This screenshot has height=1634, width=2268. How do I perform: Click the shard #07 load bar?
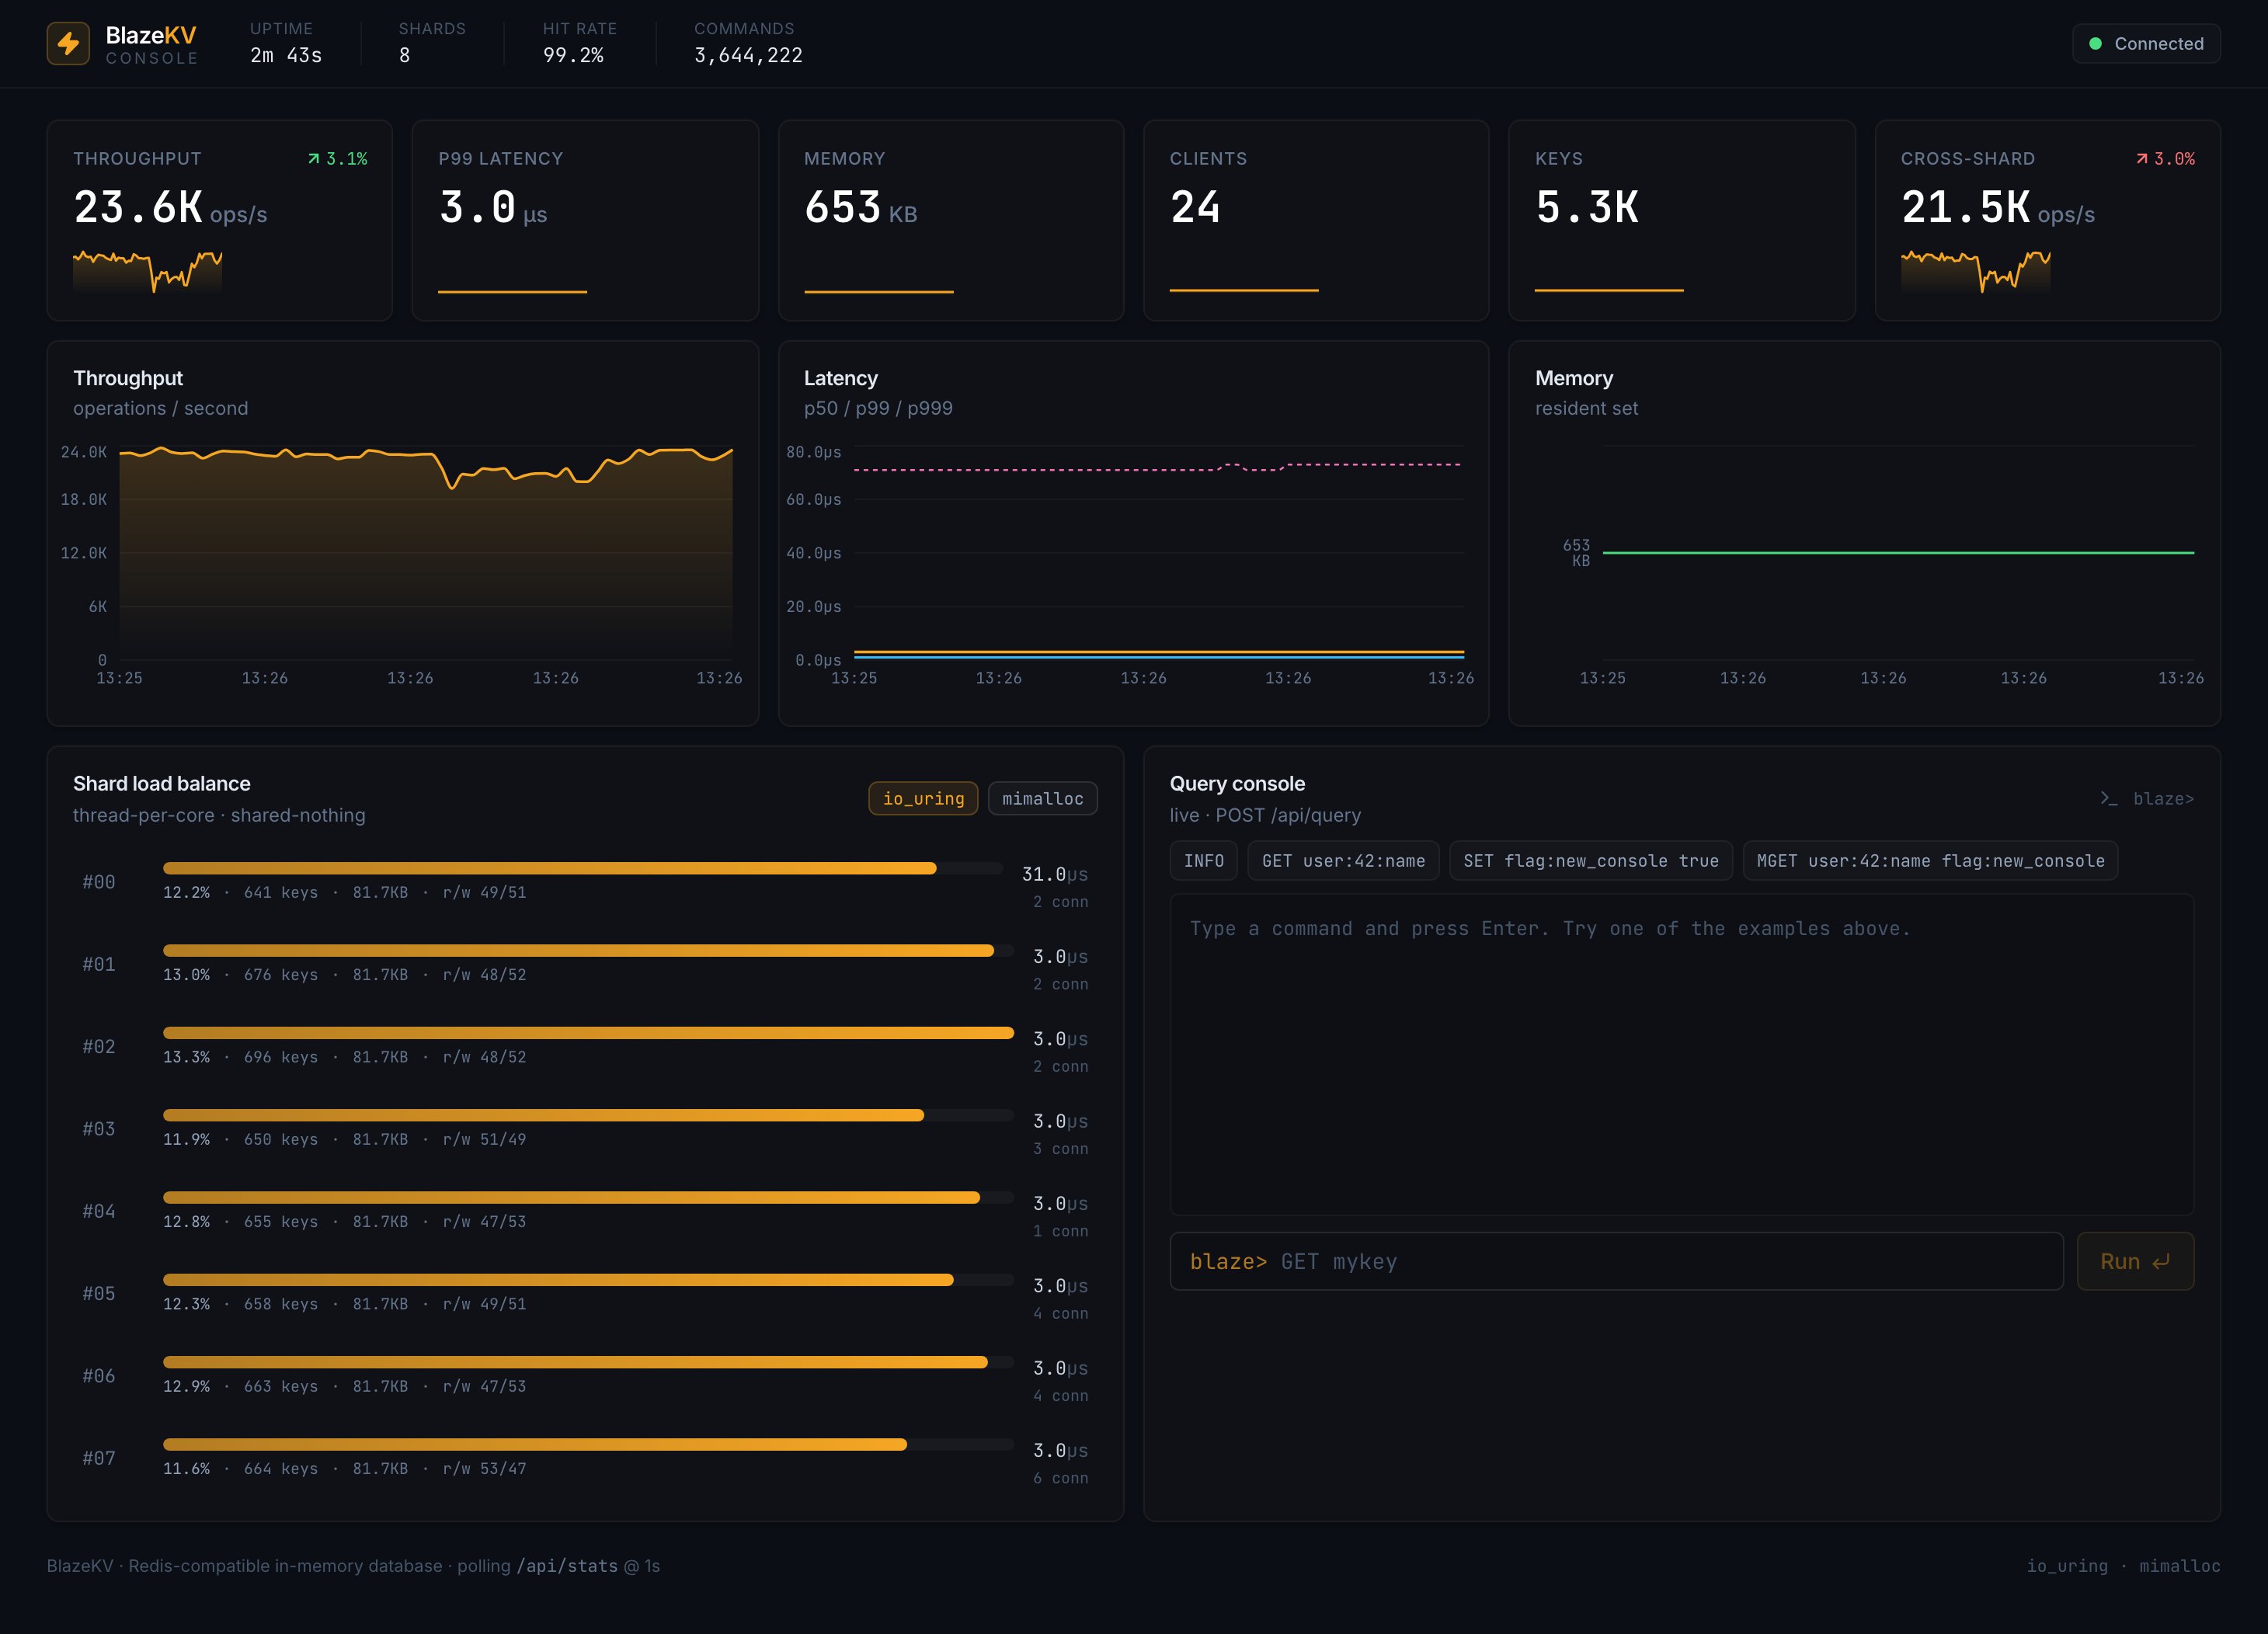click(588, 1444)
